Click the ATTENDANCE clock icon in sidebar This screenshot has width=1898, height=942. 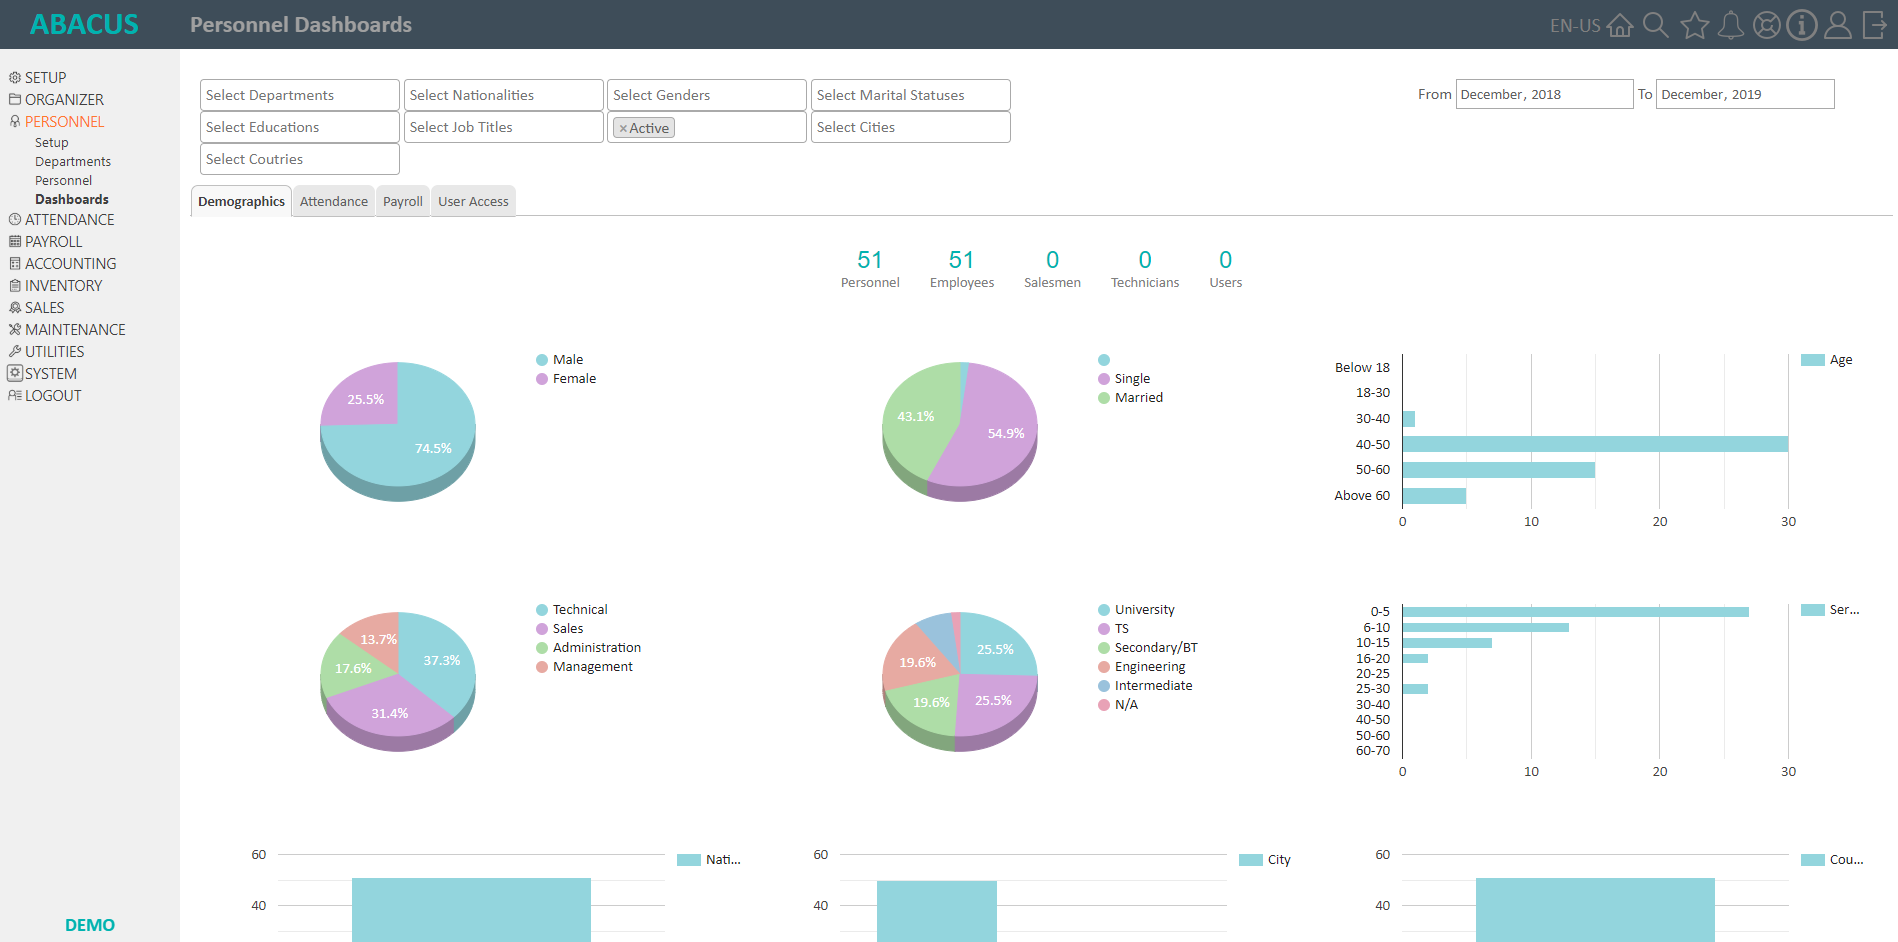coord(15,219)
